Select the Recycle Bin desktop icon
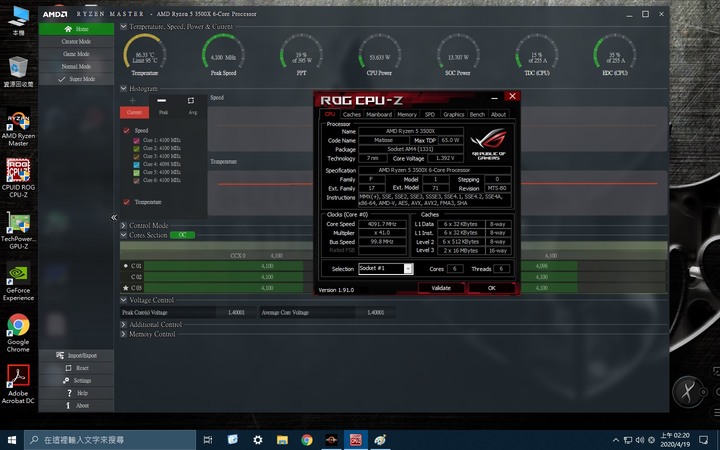Screen dimensions: 720x450 (x=18, y=72)
